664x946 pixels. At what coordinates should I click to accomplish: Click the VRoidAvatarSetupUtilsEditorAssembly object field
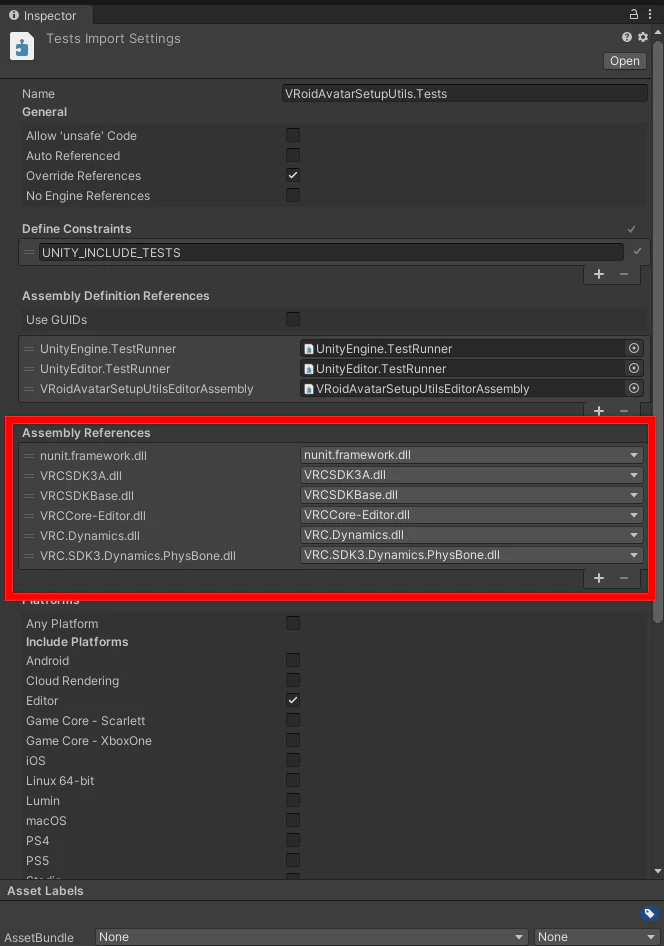point(464,388)
